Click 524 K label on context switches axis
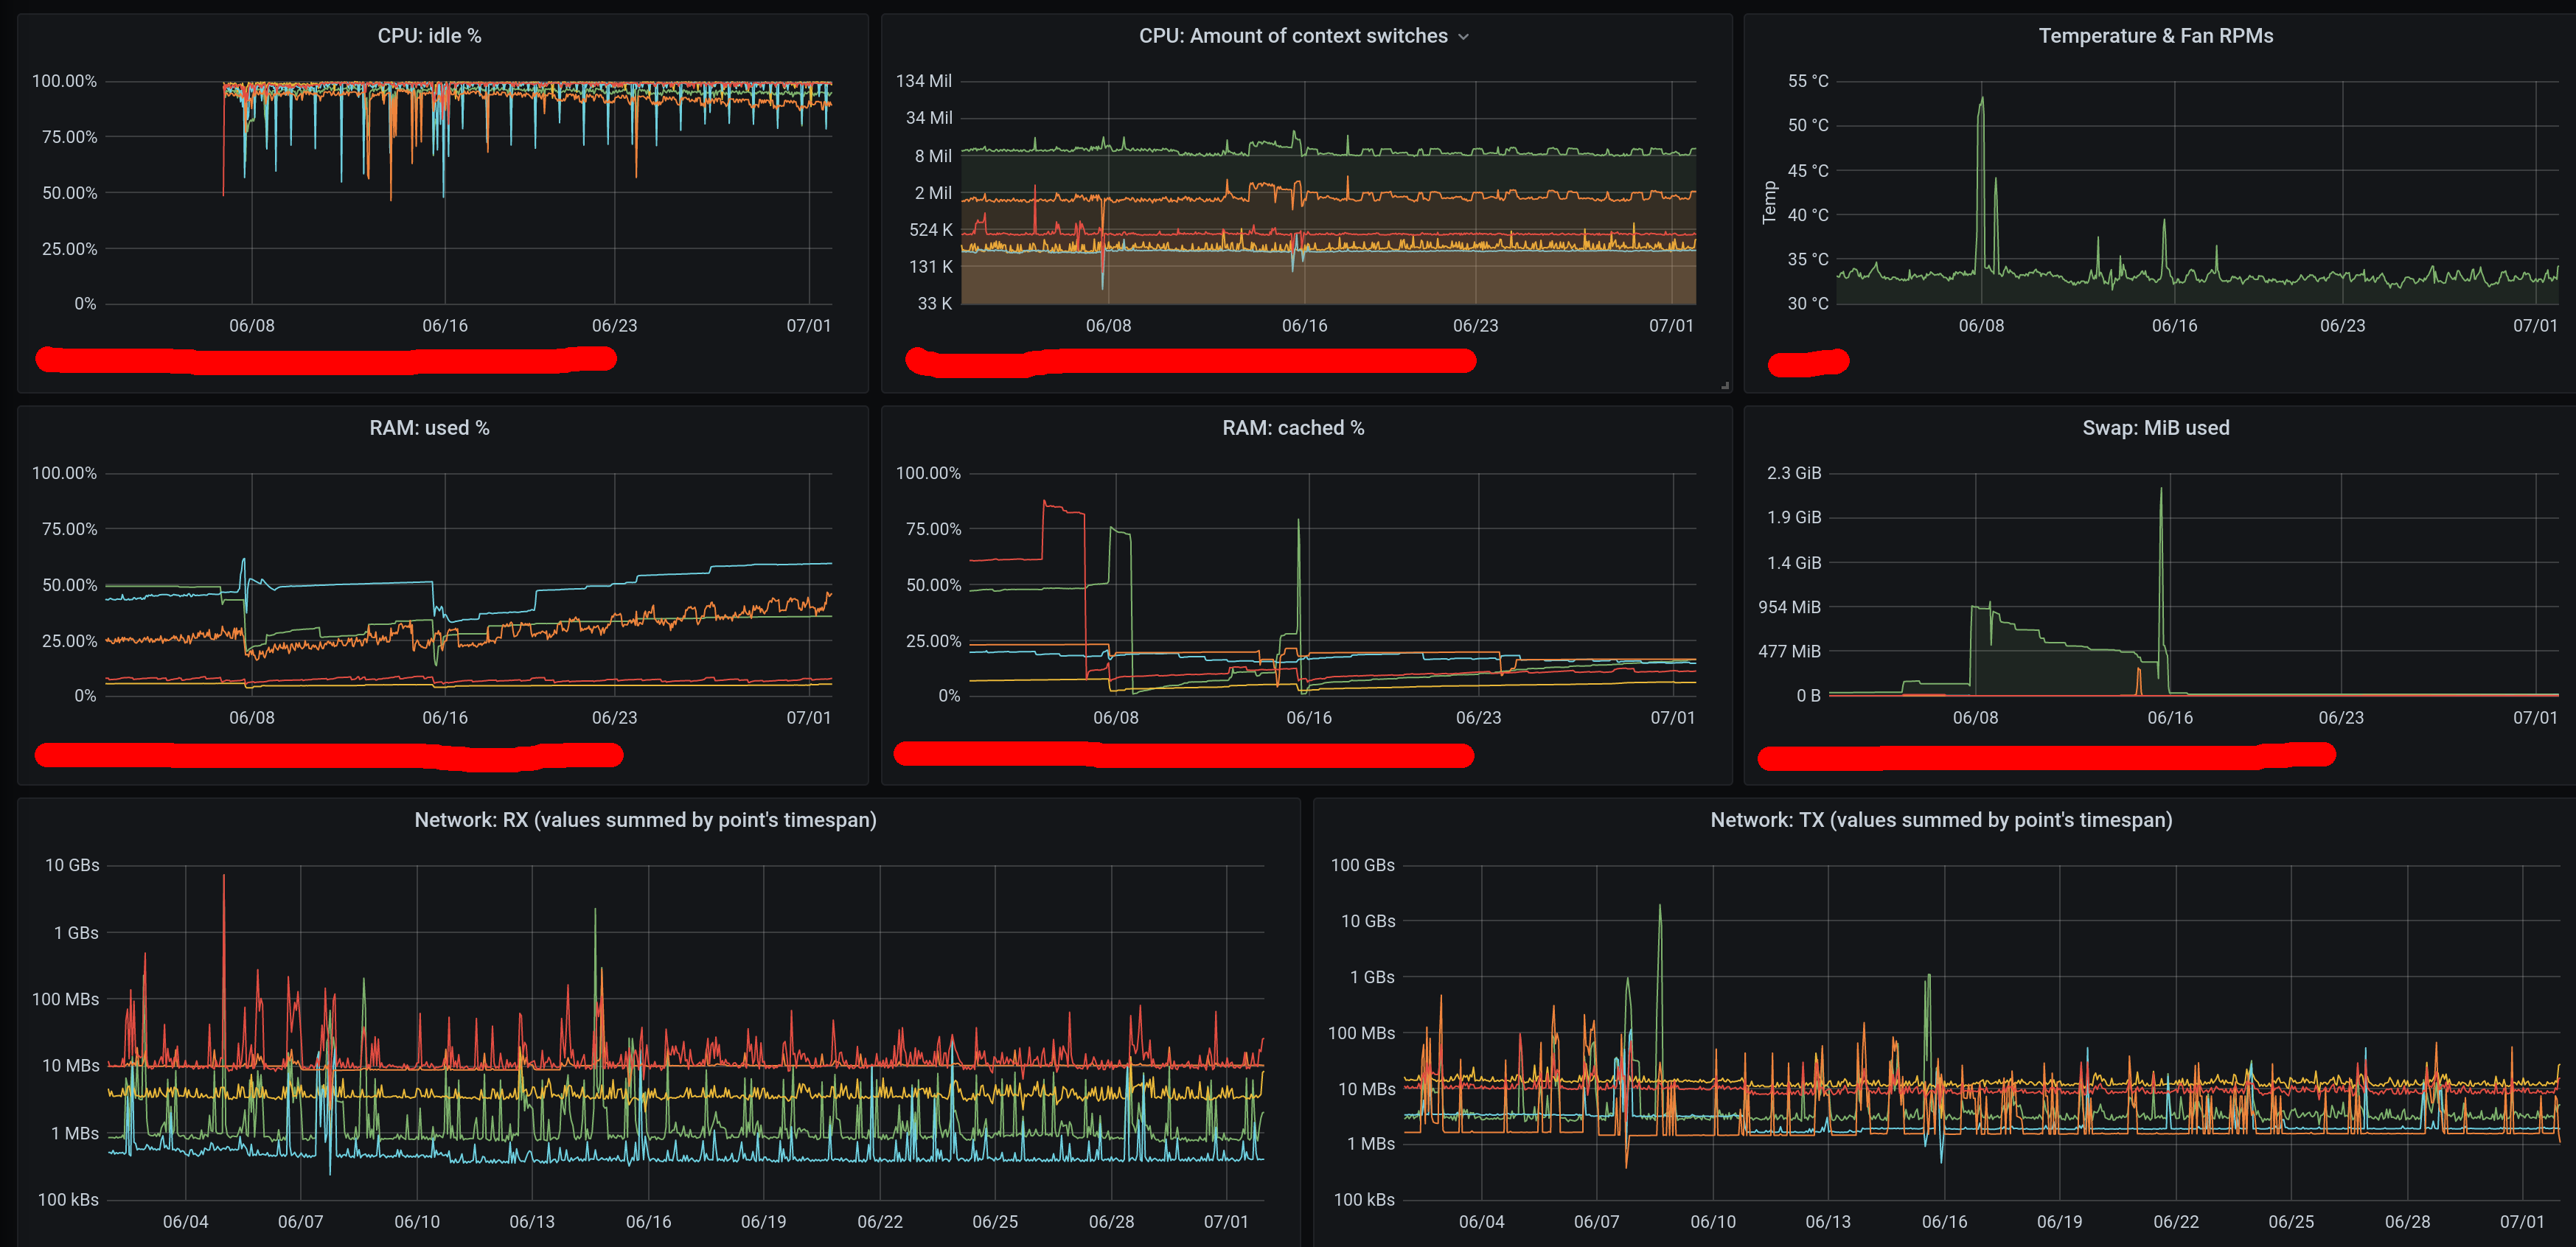This screenshot has height=1247, width=2576. (x=930, y=230)
